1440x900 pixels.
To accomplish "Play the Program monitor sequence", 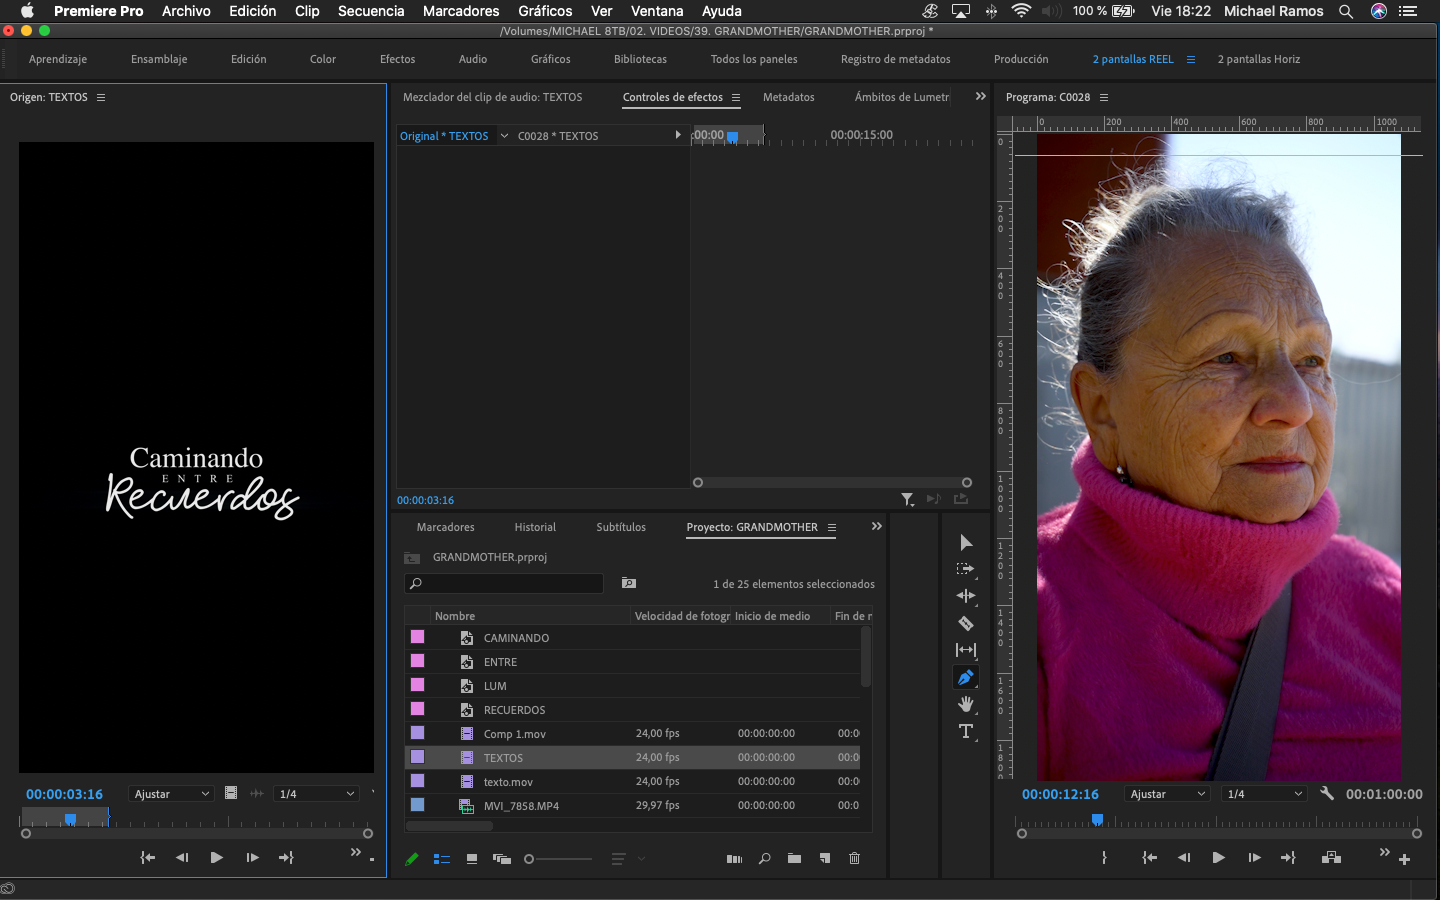I will pos(1218,857).
